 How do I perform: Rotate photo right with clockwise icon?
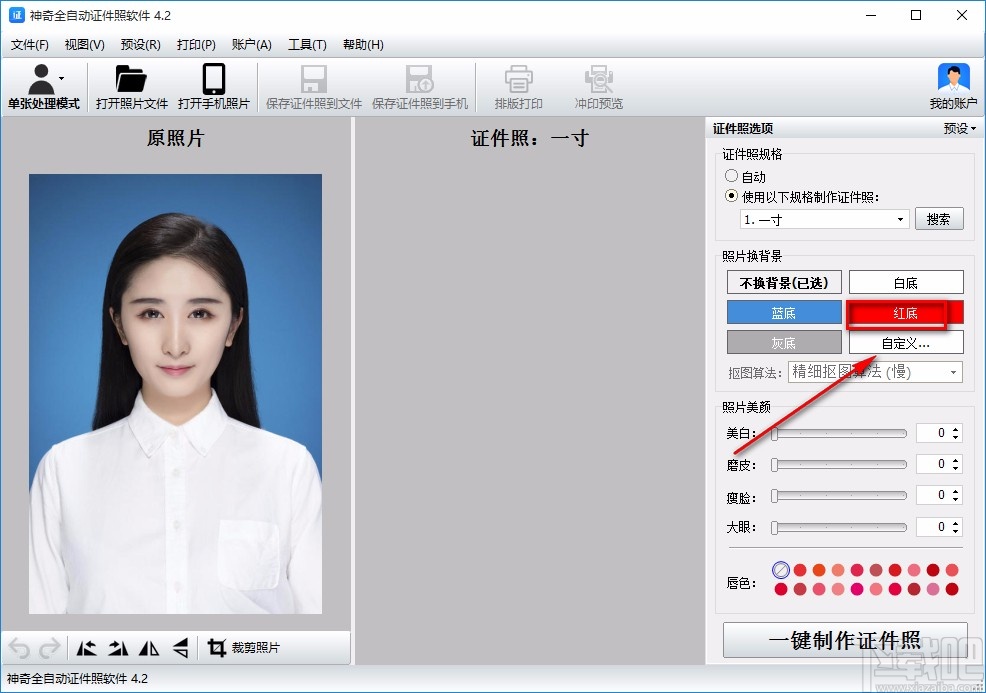[118, 648]
